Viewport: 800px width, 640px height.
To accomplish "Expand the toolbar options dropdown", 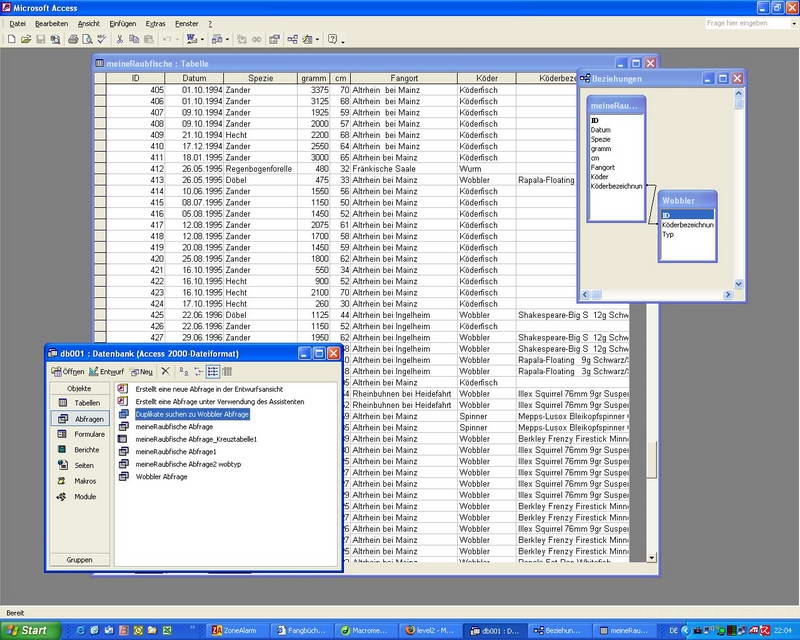I will pos(344,40).
